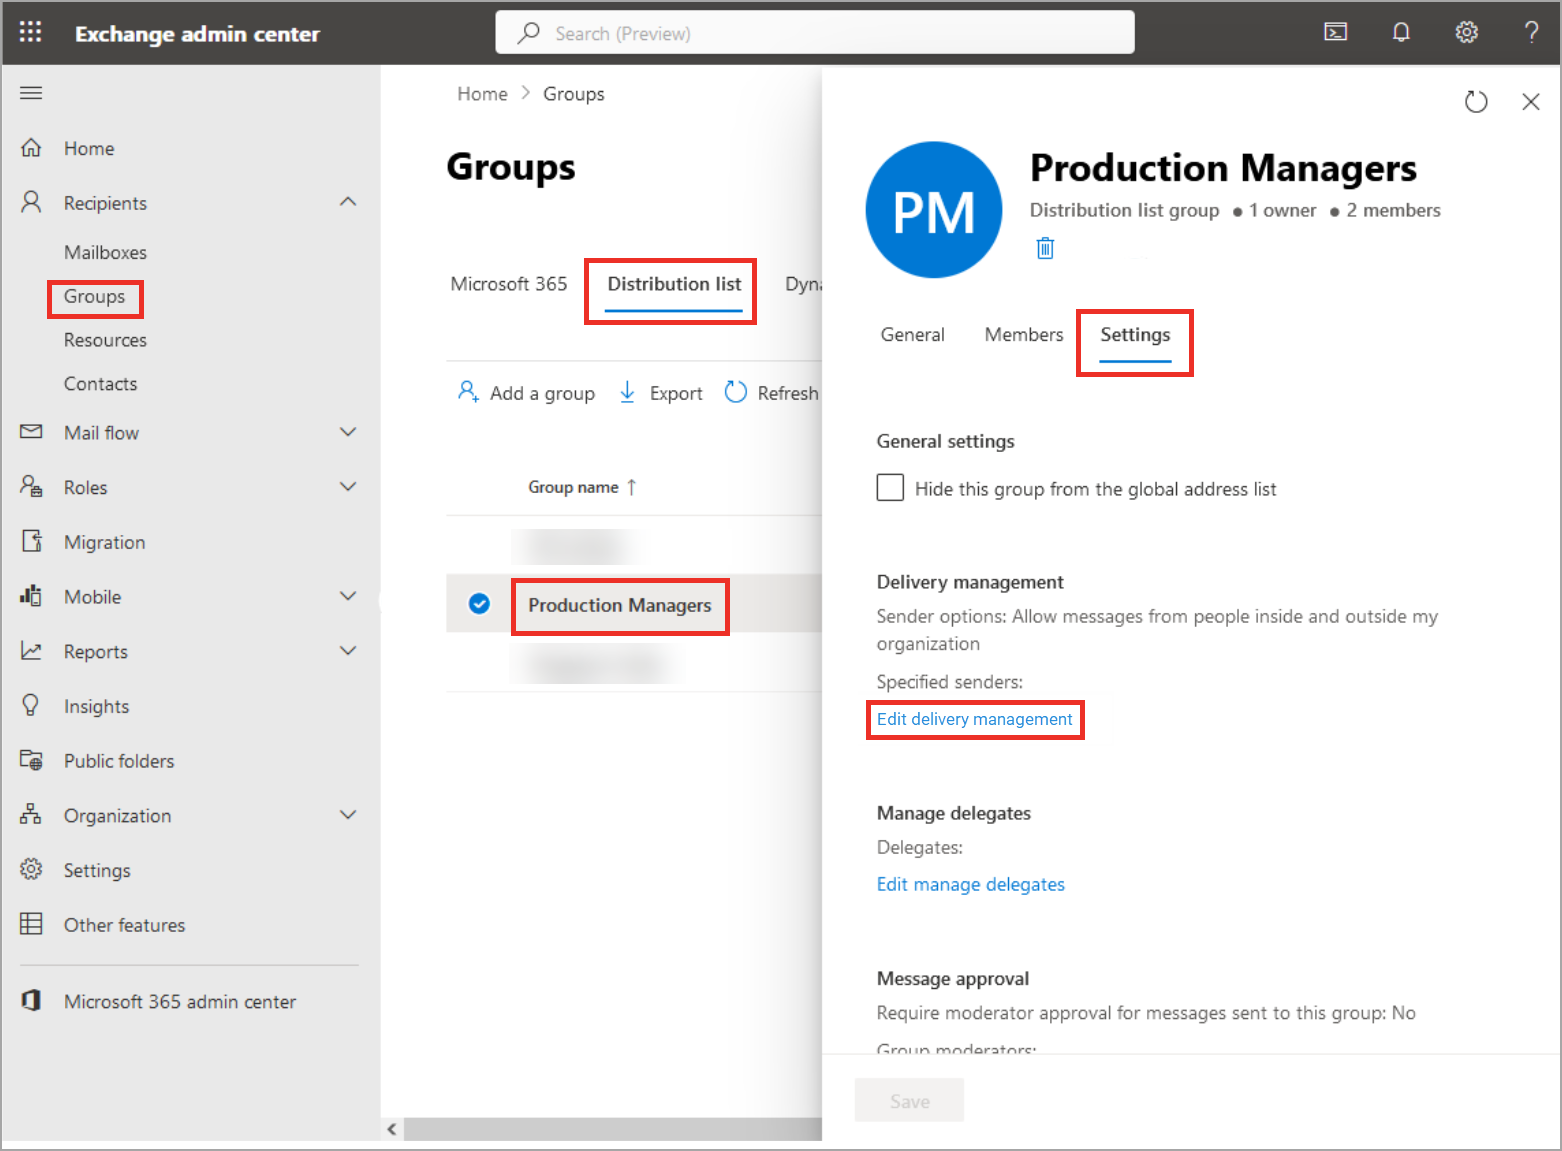Click Add a group button label
Screen dimensions: 1562x1151
pyautogui.click(x=542, y=393)
